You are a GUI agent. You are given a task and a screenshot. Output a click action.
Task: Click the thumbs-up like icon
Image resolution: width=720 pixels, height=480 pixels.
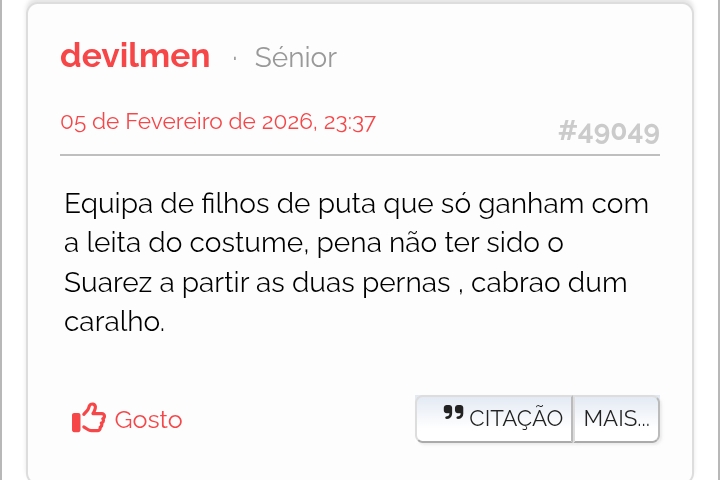pyautogui.click(x=88, y=419)
